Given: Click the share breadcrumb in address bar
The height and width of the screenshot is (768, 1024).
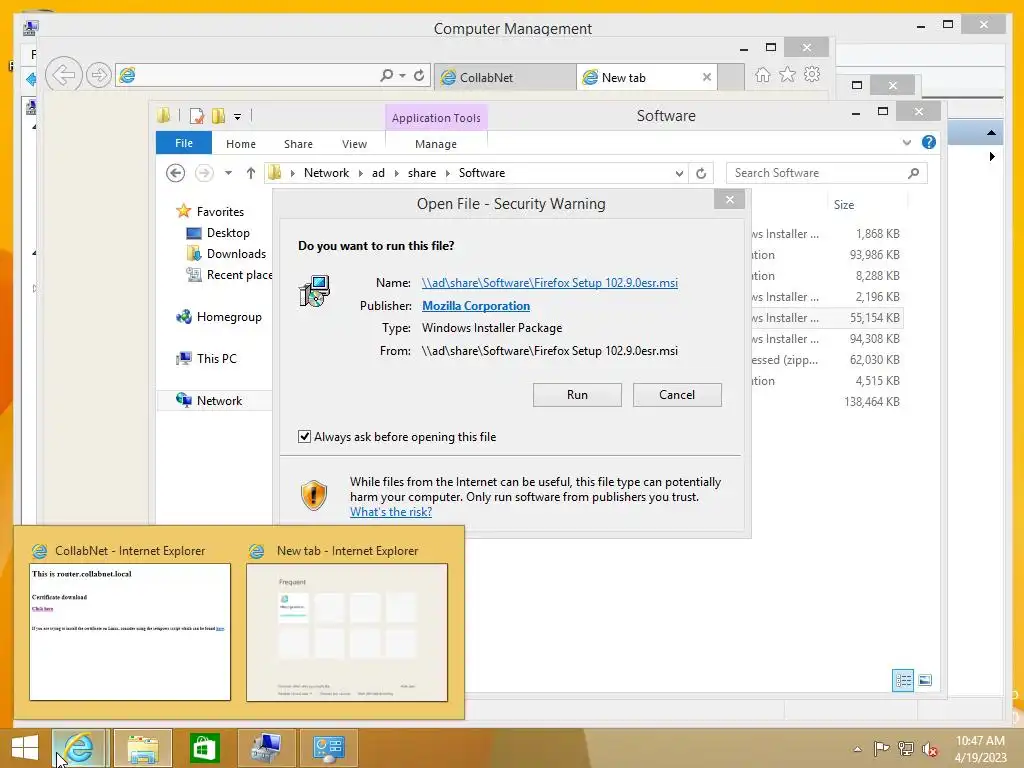Looking at the screenshot, I should (422, 173).
